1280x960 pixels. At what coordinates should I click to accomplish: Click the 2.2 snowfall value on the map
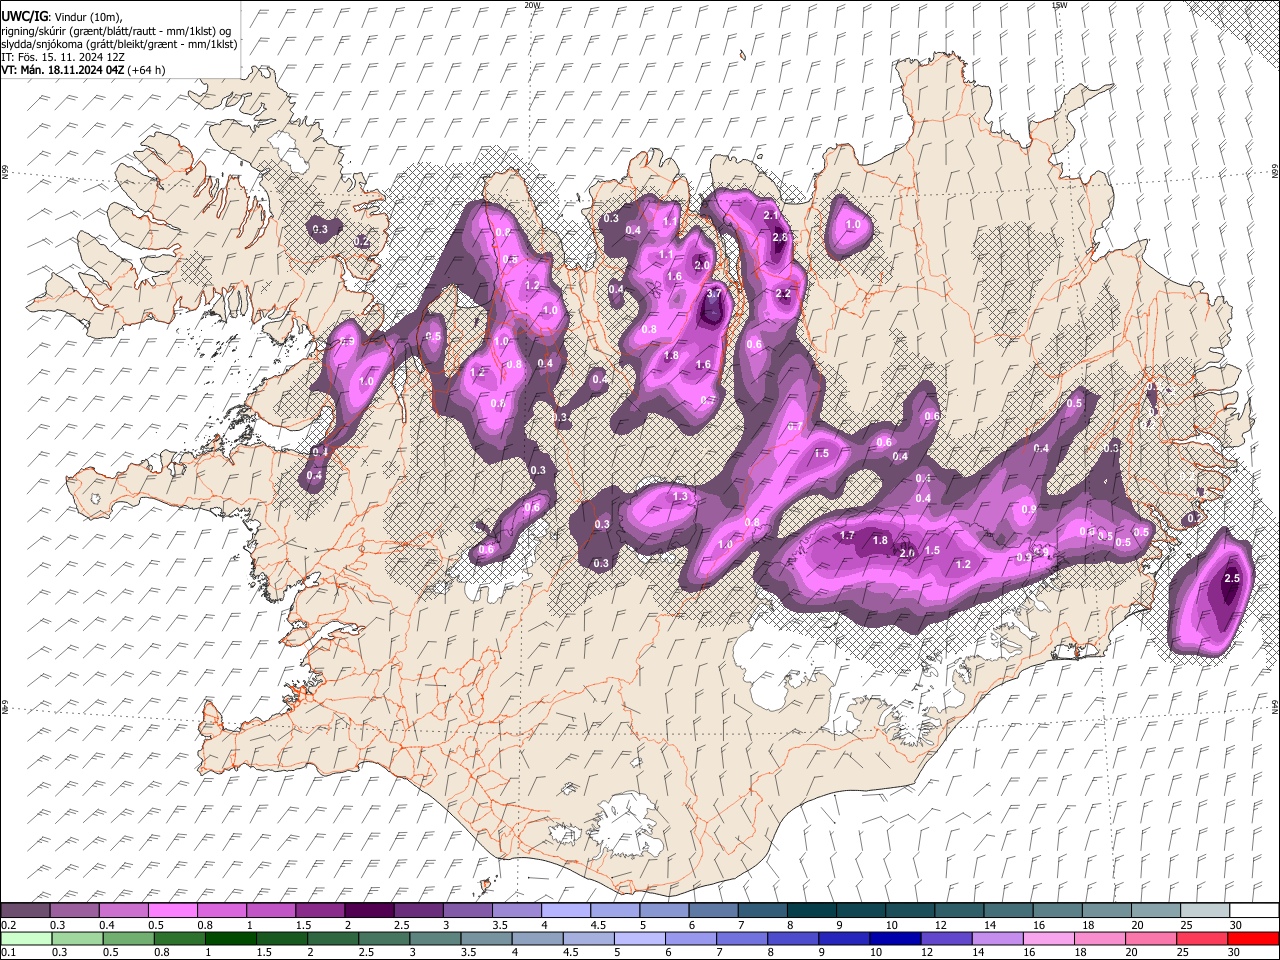(x=783, y=294)
